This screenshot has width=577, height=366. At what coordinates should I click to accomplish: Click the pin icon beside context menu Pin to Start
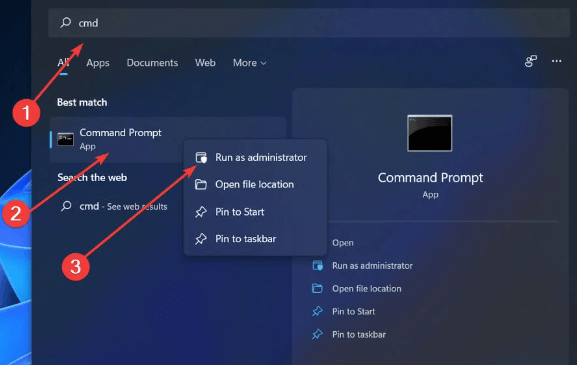click(201, 212)
